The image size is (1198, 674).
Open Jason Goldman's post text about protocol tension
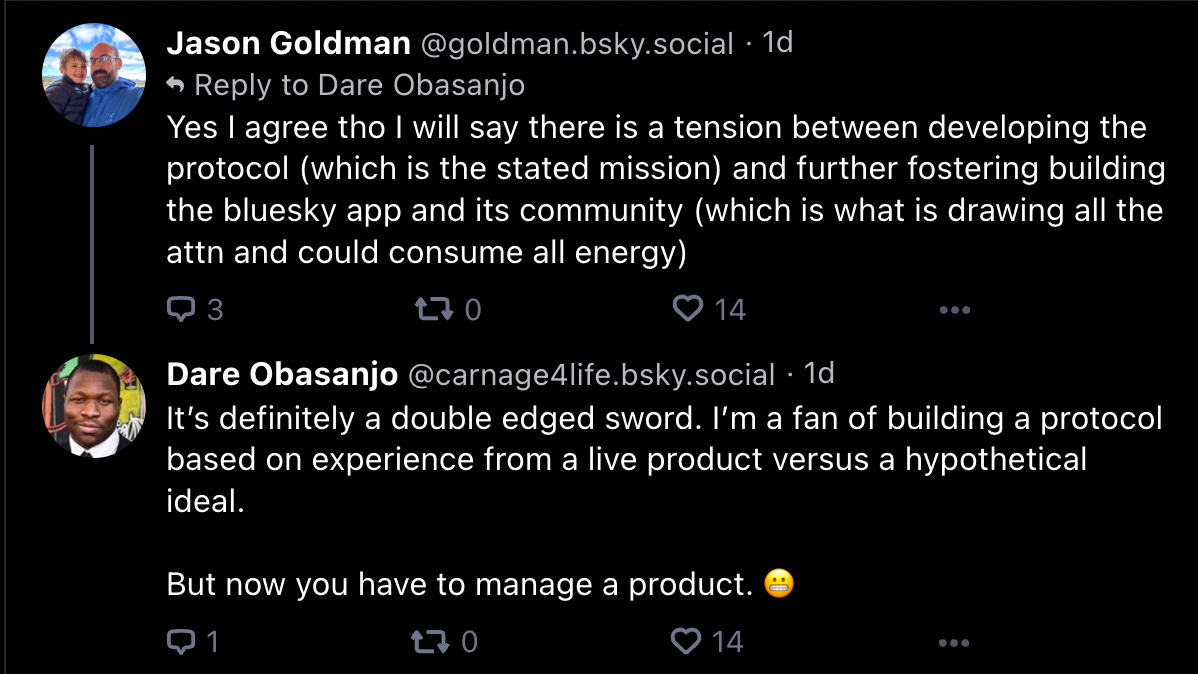coord(665,190)
